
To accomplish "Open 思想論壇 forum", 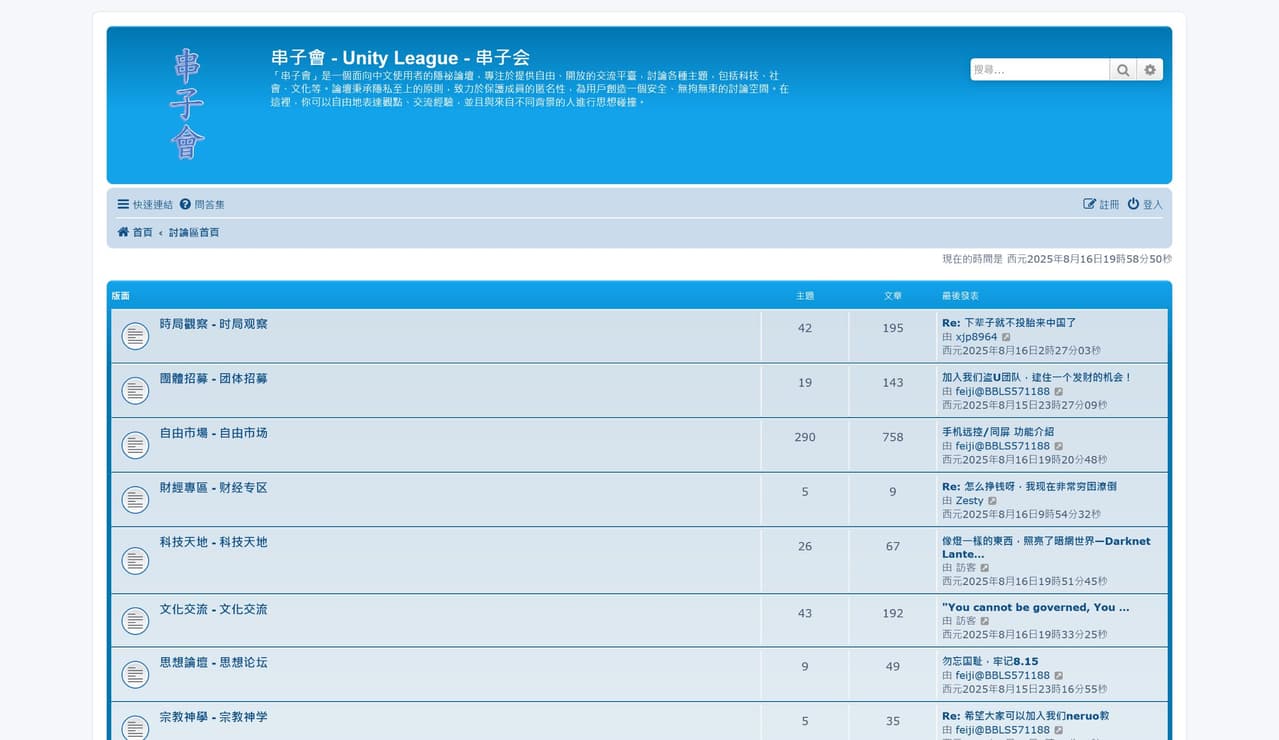I will pyautogui.click(x=214, y=662).
